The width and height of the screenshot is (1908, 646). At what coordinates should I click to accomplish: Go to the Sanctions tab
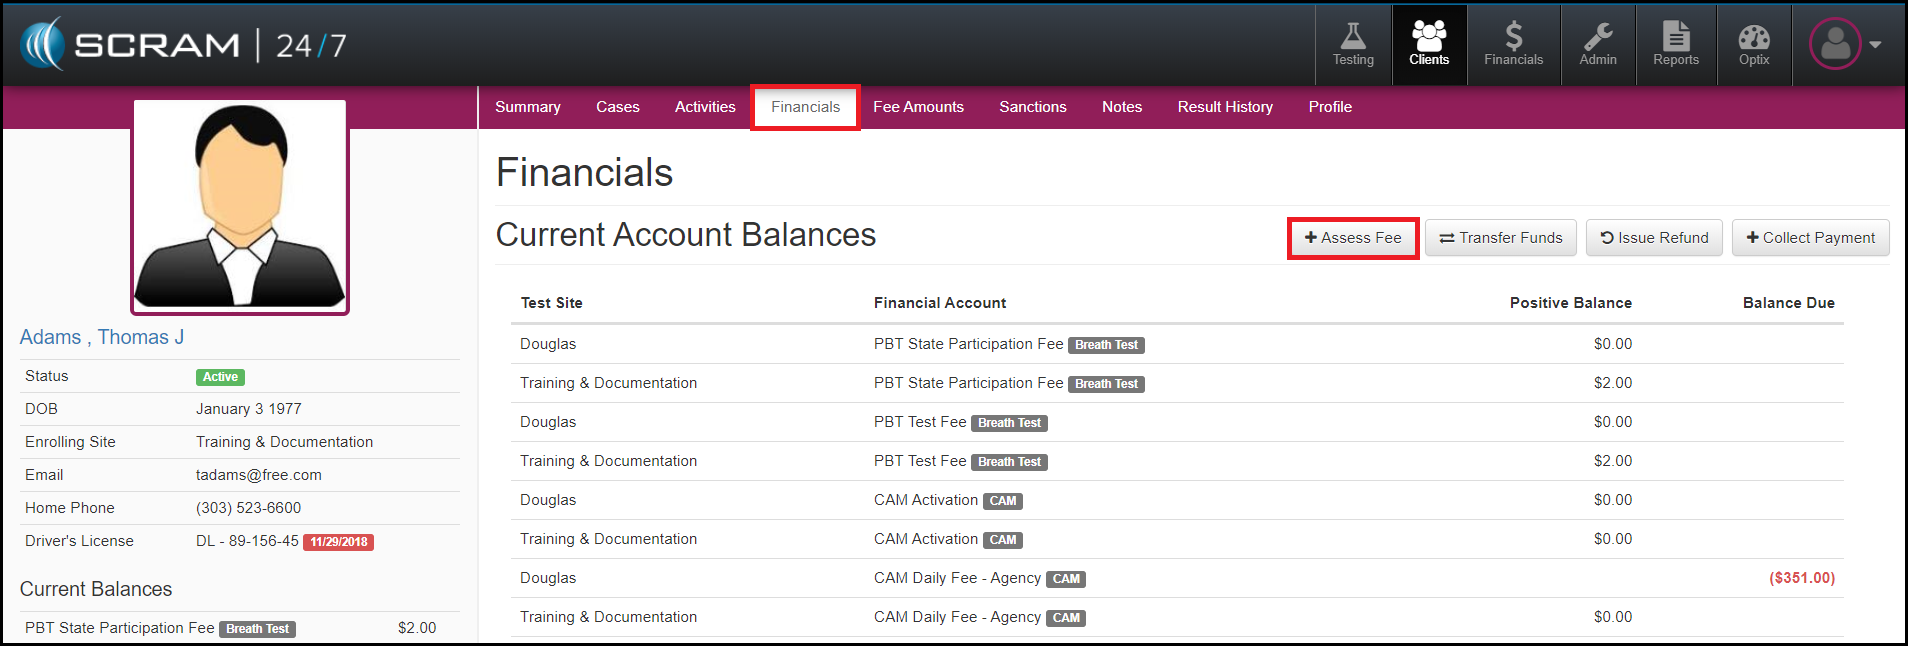tap(1032, 107)
